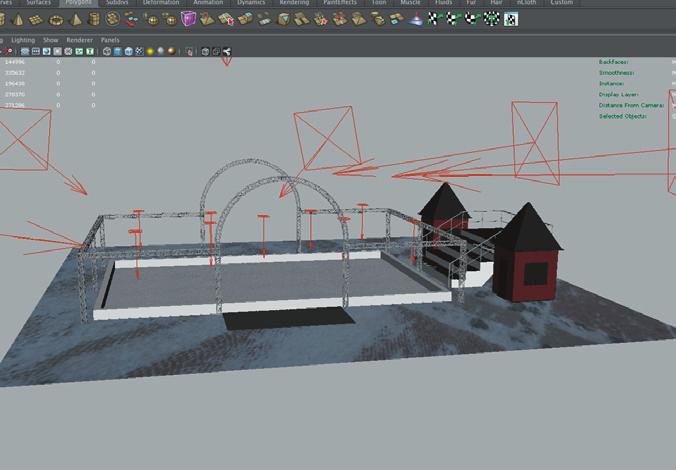Switch to the Toon shelf tab
676x470 pixels.
pos(379,3)
